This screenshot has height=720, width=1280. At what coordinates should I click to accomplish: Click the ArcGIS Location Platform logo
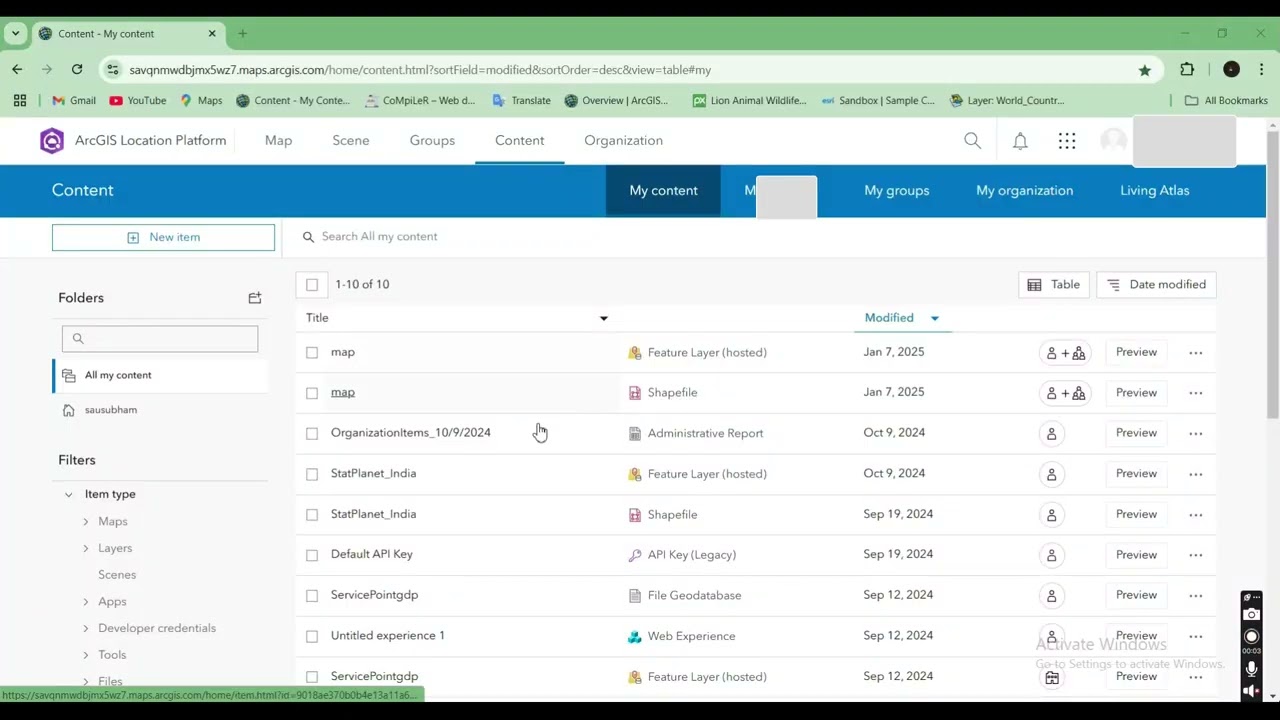pos(52,141)
